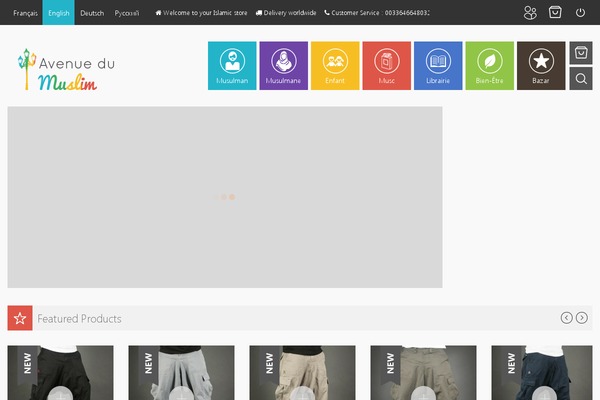
Task: Click the red star Featured Products icon
Action: (x=20, y=318)
